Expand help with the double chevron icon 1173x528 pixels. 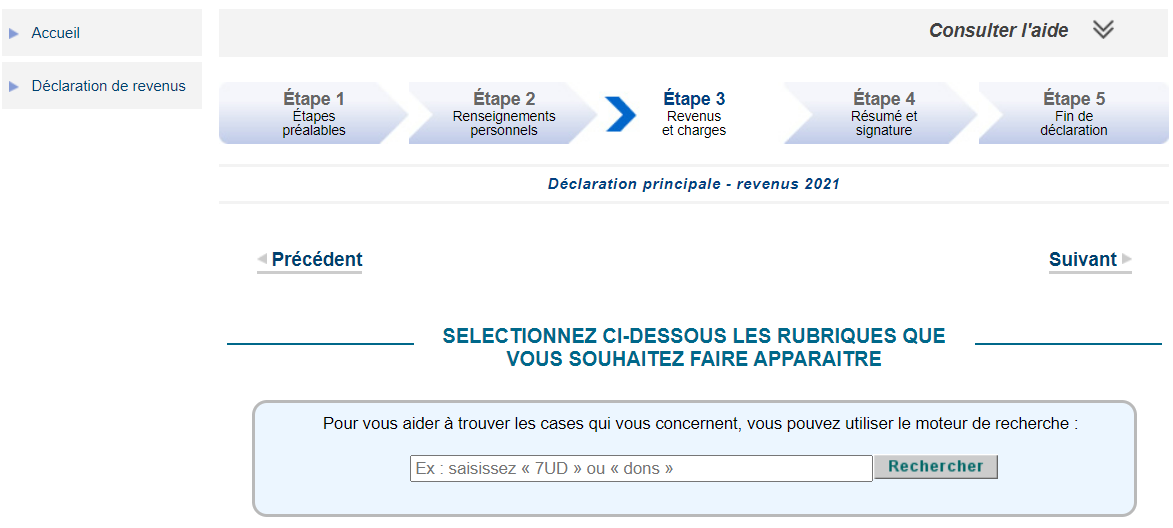click(x=1103, y=29)
